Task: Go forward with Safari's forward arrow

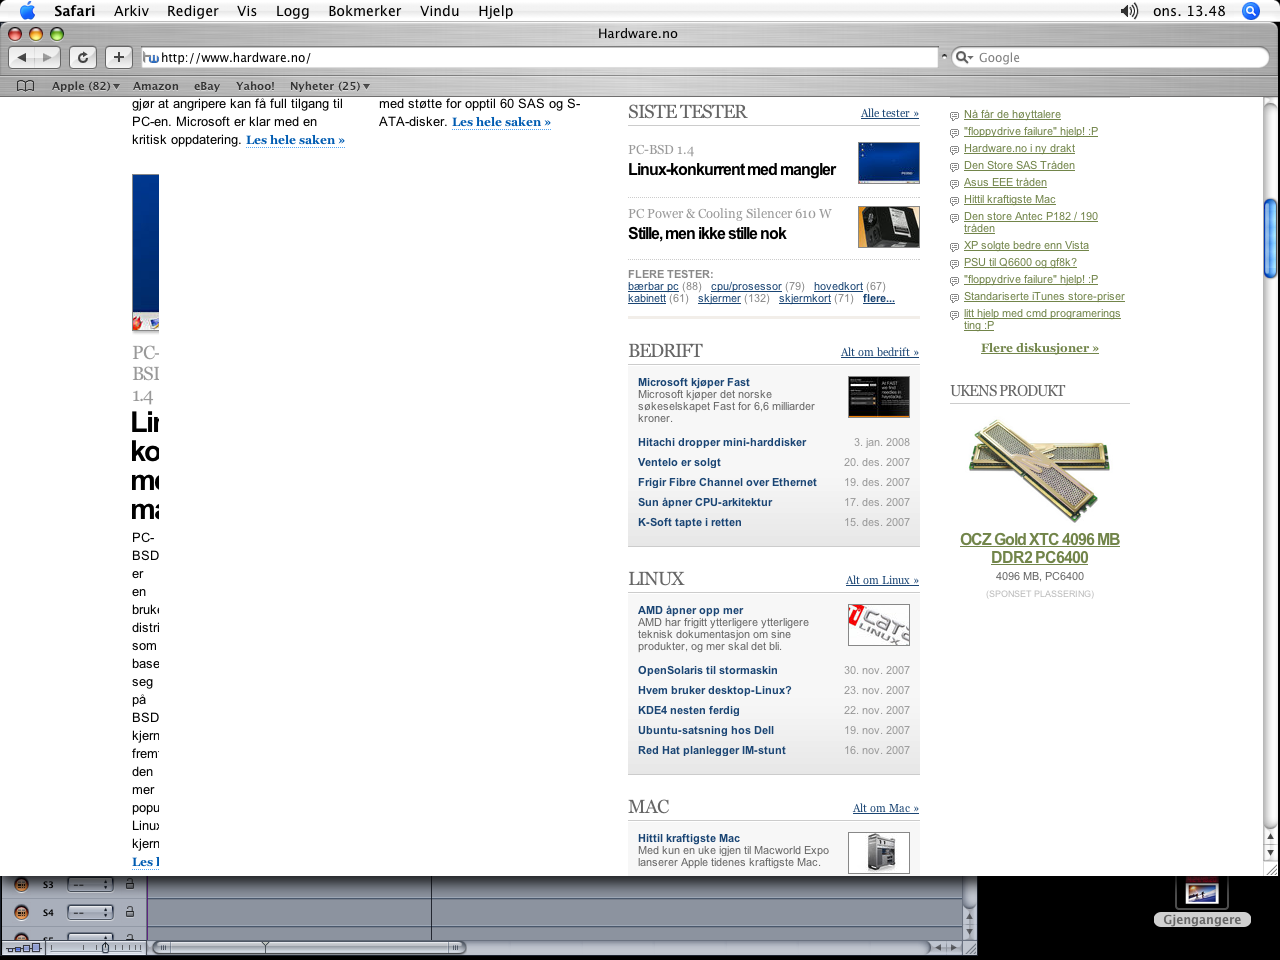Action: (x=47, y=57)
